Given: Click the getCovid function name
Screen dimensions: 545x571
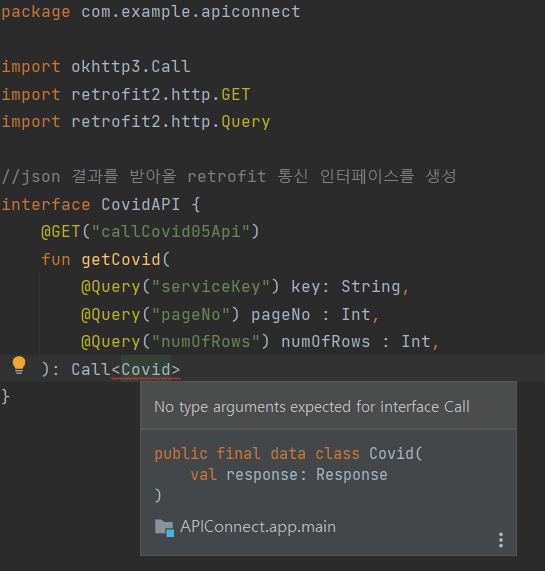Looking at the screenshot, I should click(121, 260).
